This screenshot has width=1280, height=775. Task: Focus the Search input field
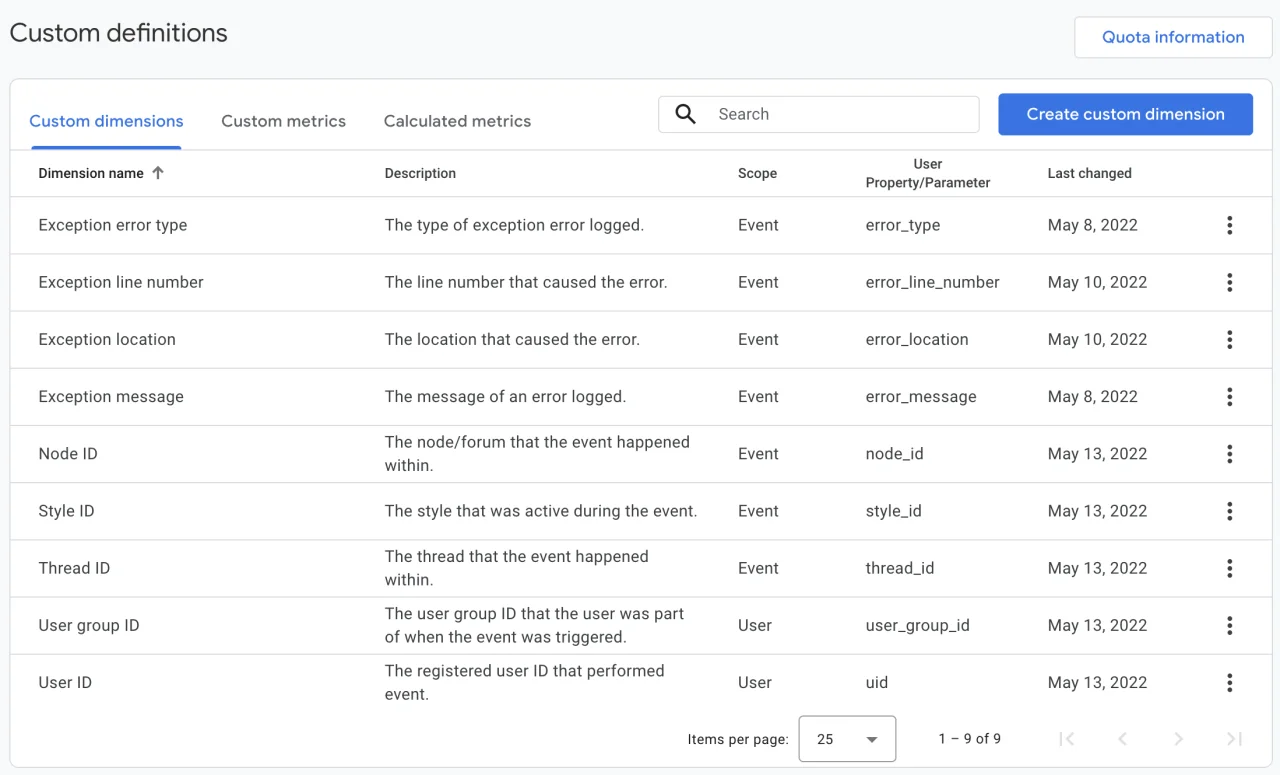(x=840, y=114)
